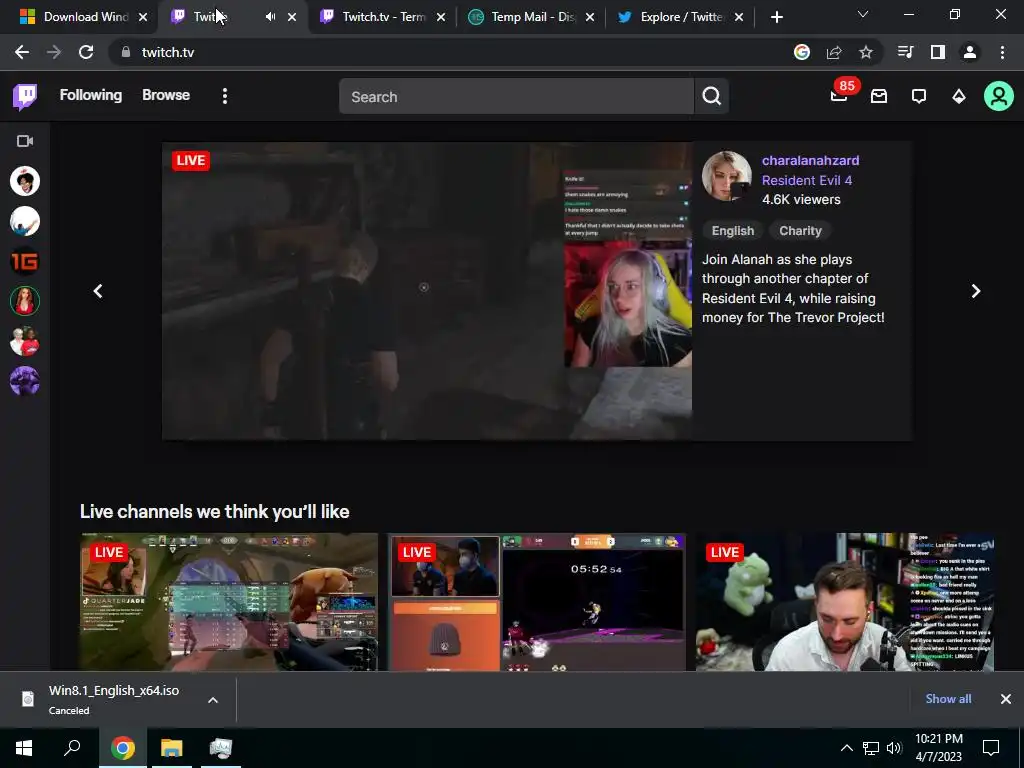
Task: Open the Resident Evil 4 category link
Action: point(807,180)
